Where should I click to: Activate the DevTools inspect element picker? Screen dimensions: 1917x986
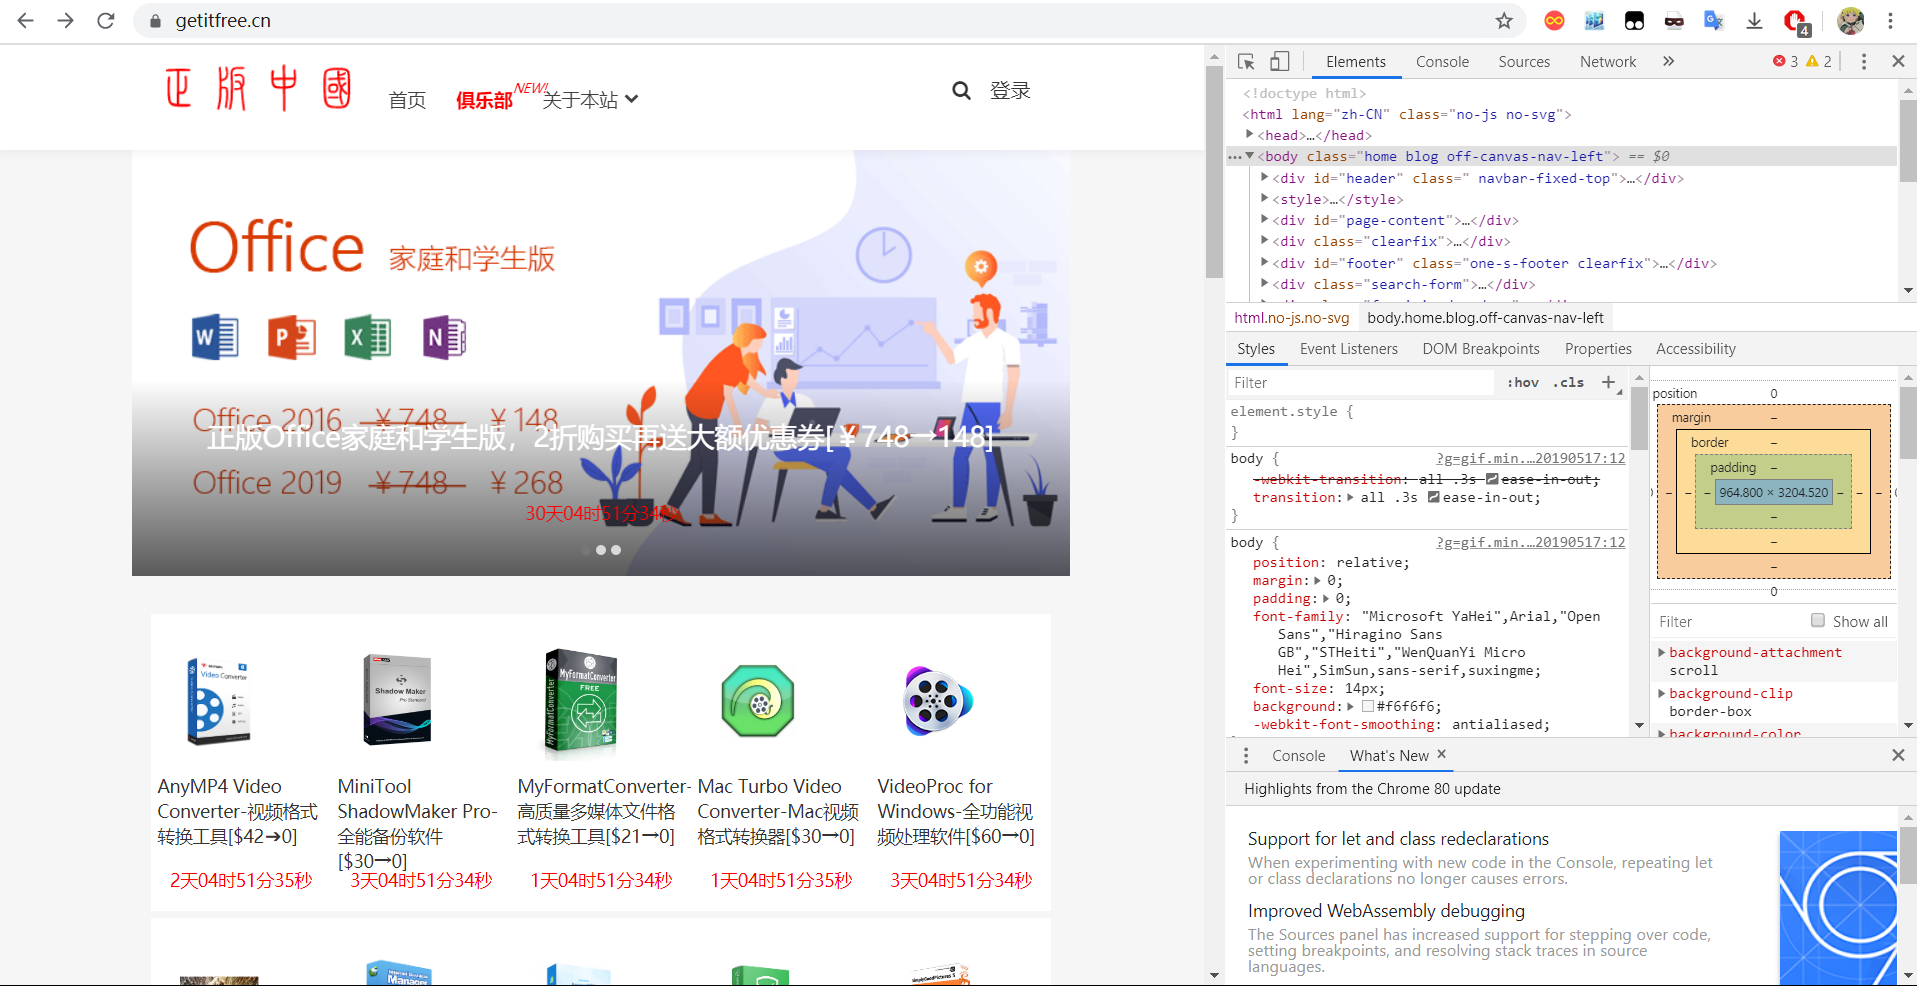1246,62
